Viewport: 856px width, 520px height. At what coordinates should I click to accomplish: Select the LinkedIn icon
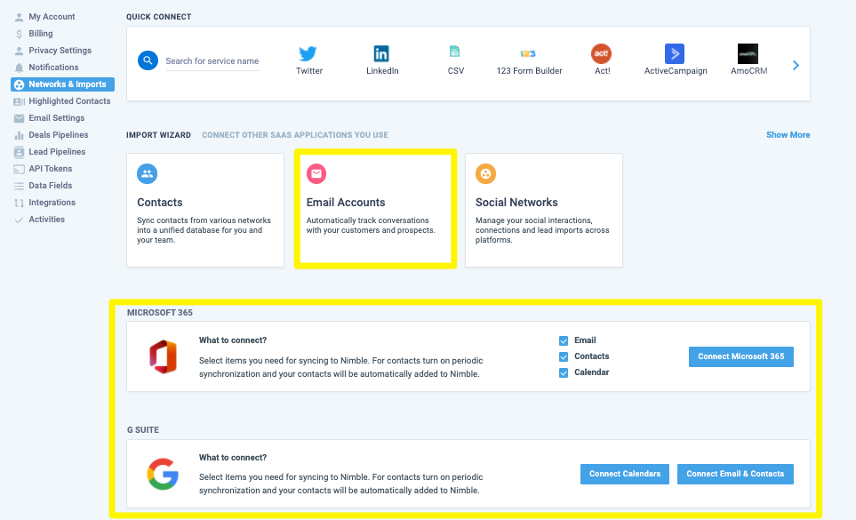(381, 53)
